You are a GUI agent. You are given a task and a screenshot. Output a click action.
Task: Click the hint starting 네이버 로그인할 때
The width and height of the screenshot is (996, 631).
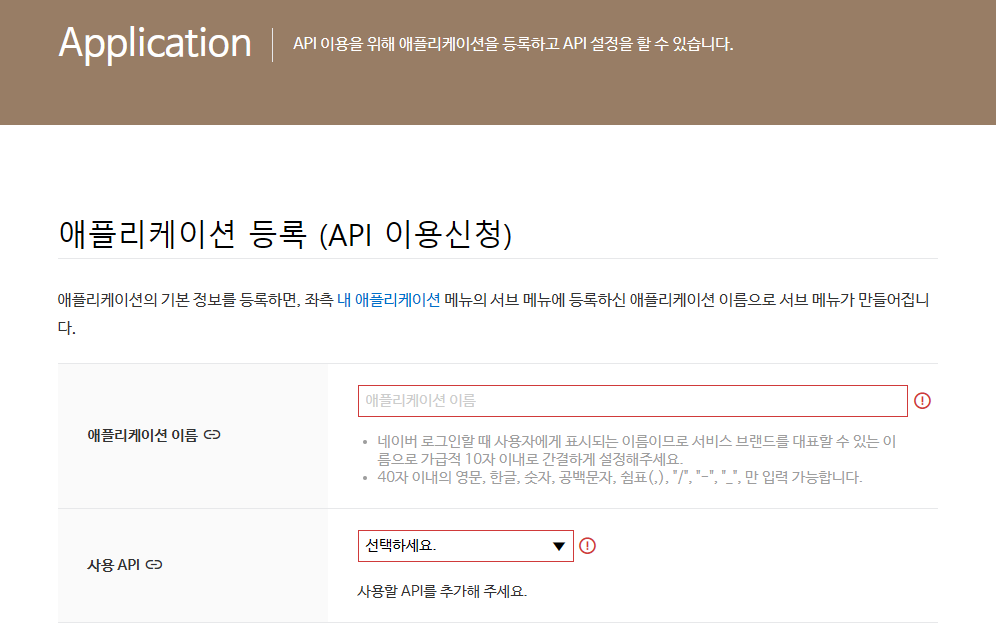[x=636, y=450]
